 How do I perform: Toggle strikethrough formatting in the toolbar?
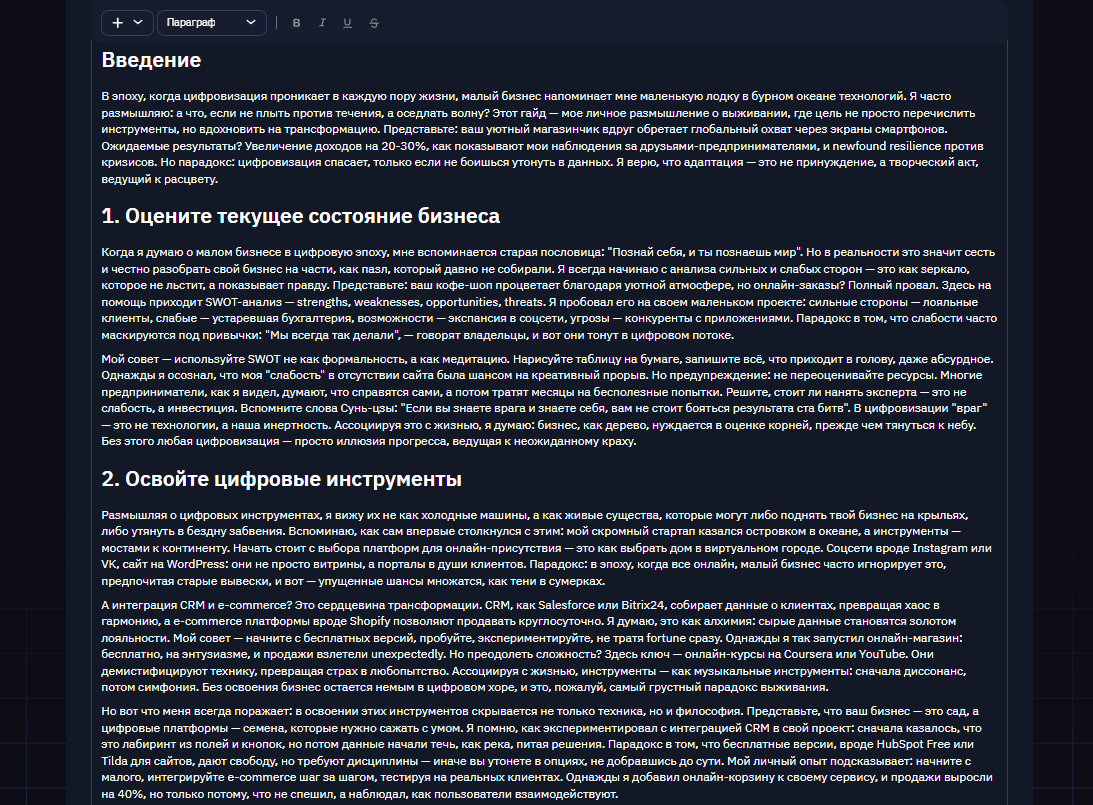click(x=372, y=21)
